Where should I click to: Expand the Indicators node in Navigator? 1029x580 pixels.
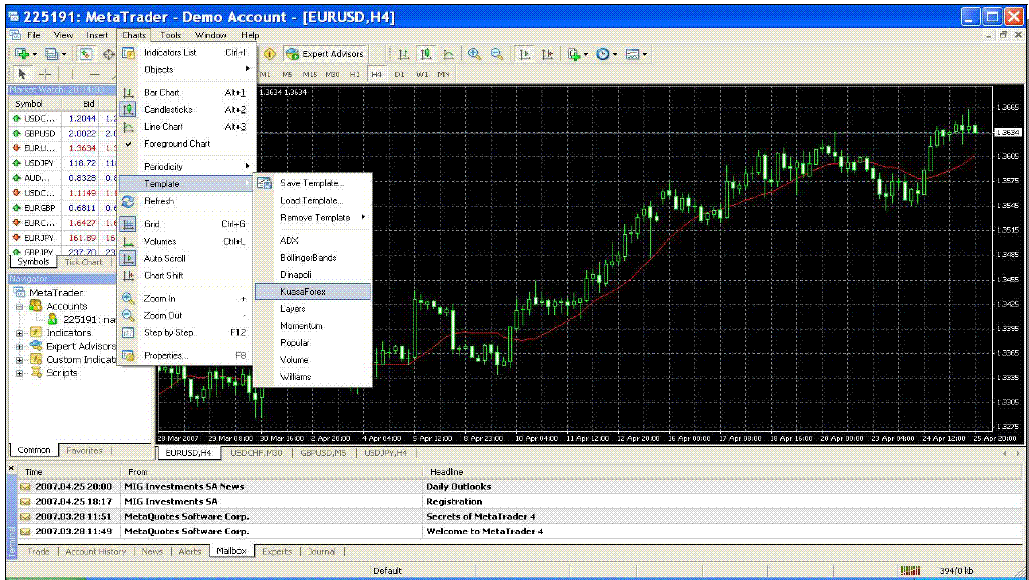click(x=21, y=333)
